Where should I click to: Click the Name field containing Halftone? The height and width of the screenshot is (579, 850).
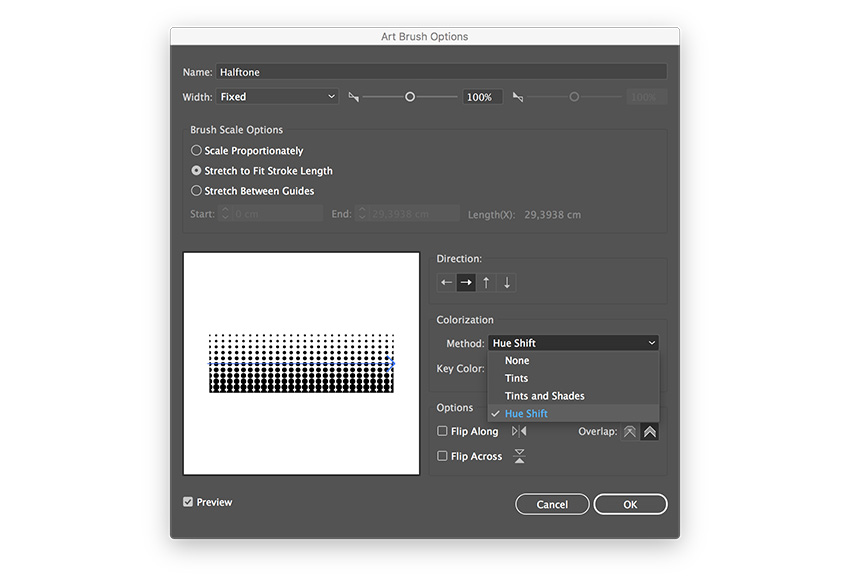(441, 72)
